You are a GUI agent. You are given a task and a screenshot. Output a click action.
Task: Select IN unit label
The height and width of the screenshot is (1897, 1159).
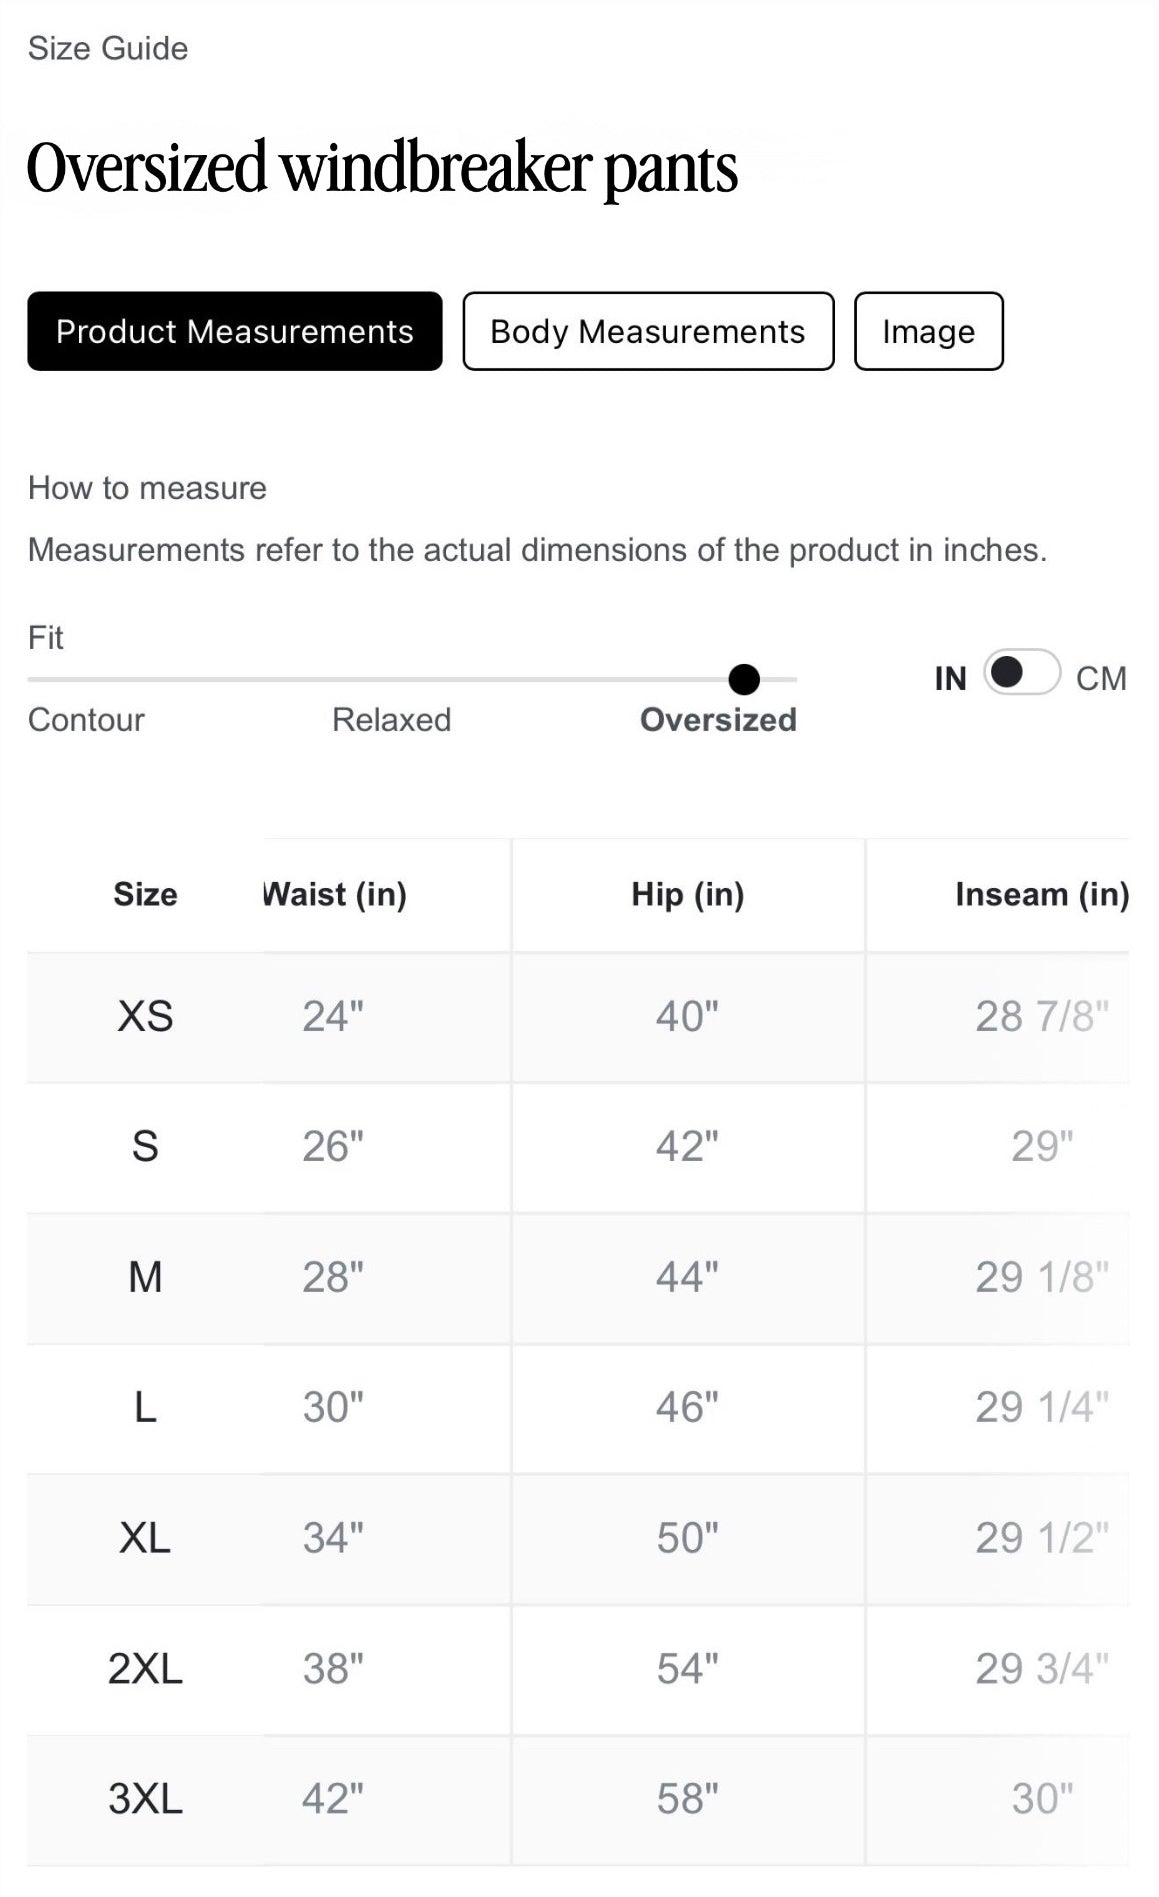click(x=950, y=679)
